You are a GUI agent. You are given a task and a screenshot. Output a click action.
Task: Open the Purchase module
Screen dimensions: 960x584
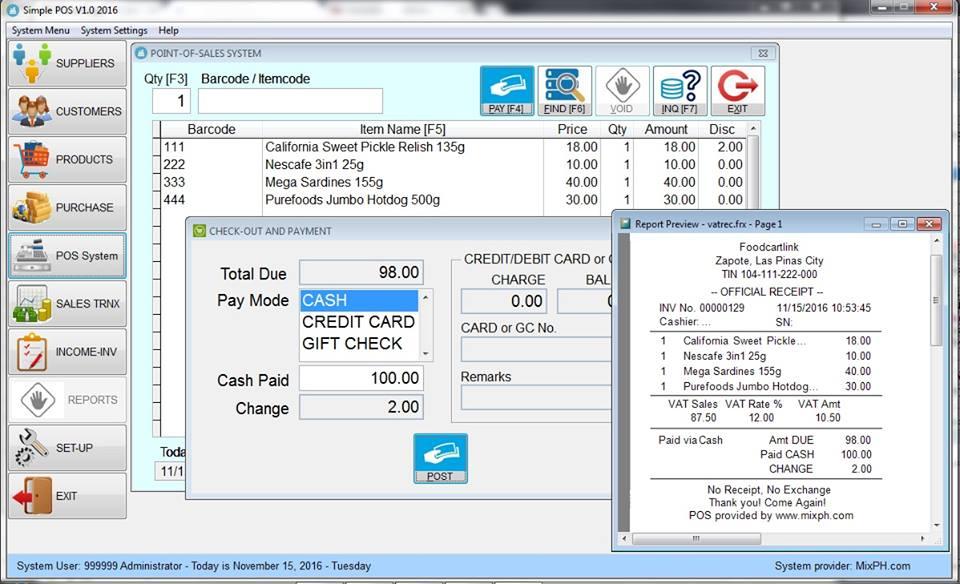coord(67,208)
